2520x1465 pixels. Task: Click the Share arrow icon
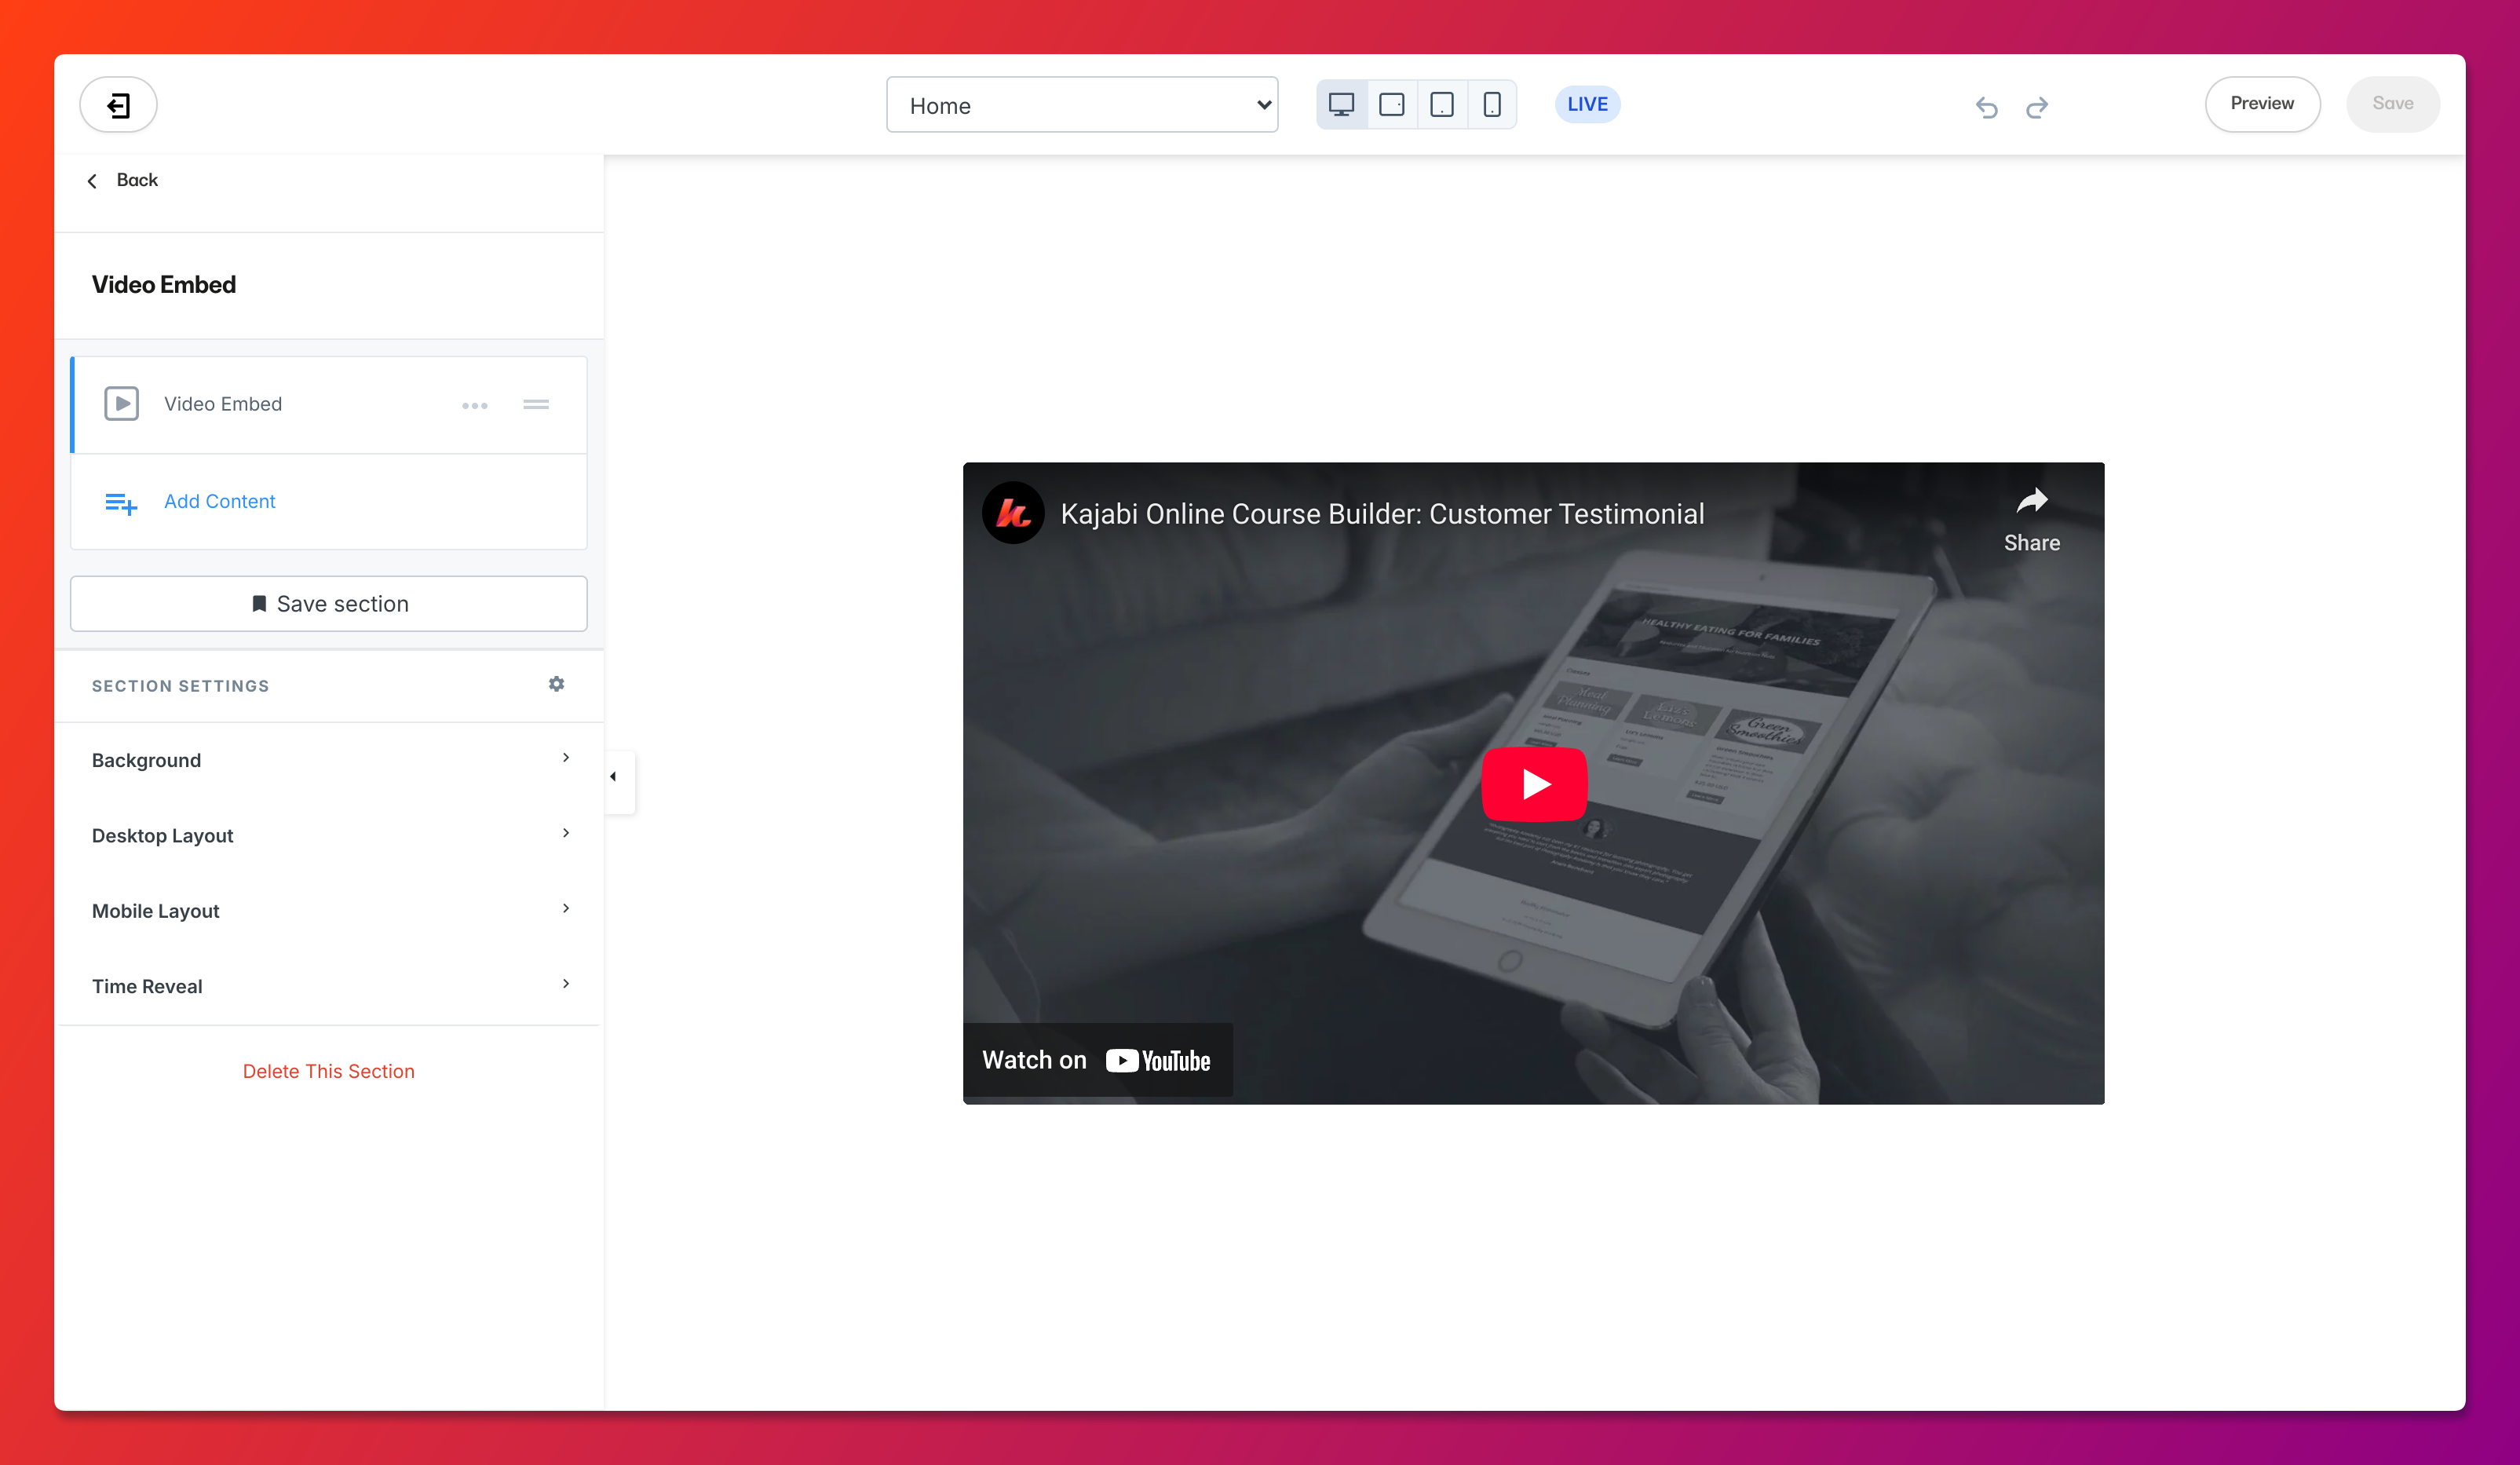[2031, 500]
